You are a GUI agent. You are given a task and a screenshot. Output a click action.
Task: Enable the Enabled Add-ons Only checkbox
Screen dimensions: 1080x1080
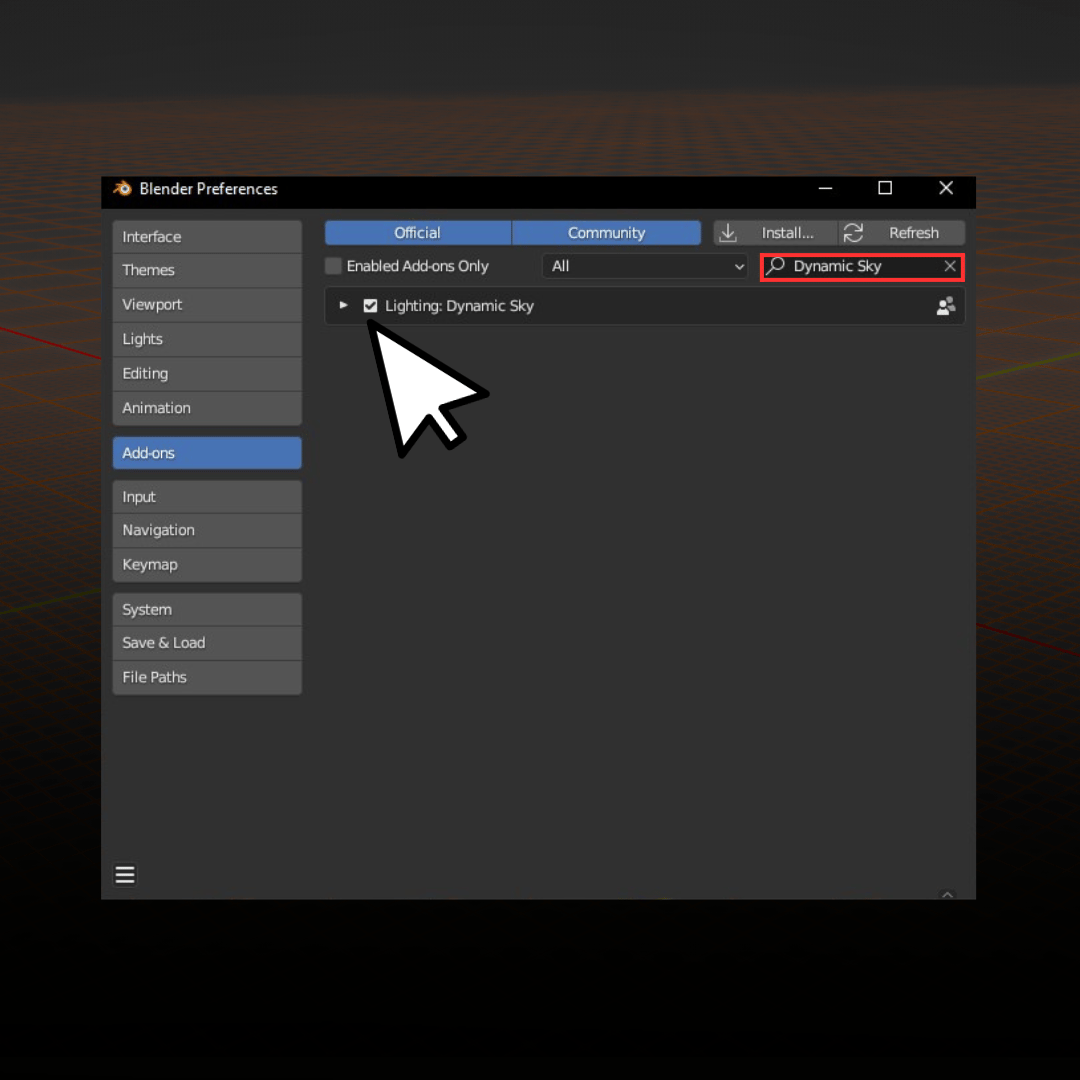pyautogui.click(x=333, y=266)
